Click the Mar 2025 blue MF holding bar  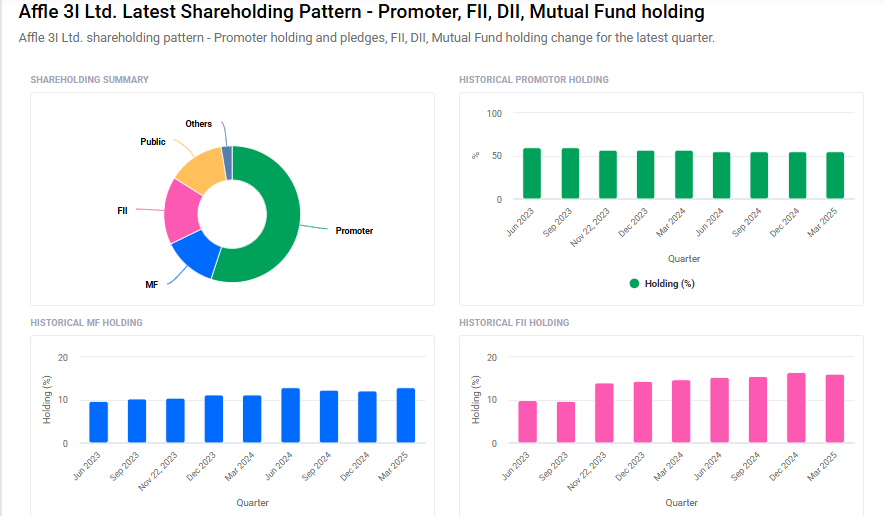(x=406, y=416)
